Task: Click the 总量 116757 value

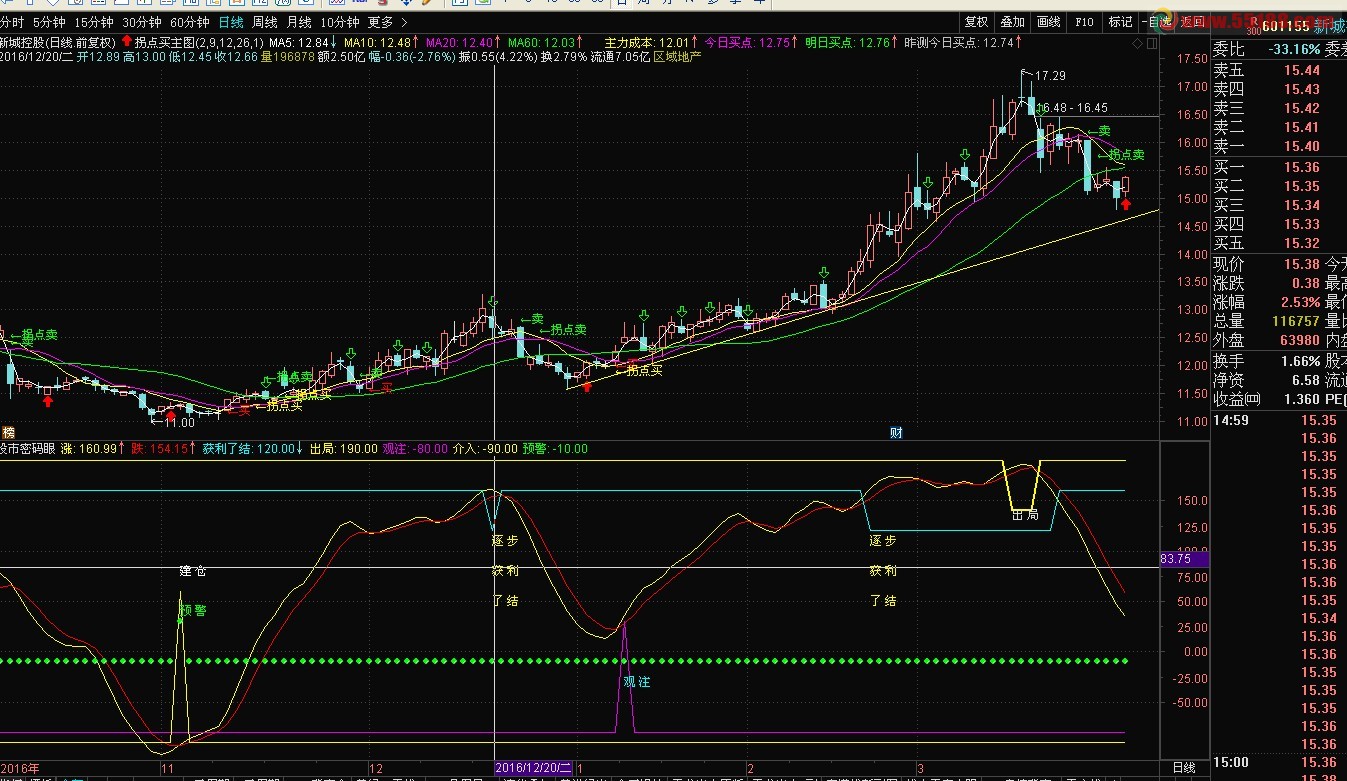Action: tap(1296, 321)
